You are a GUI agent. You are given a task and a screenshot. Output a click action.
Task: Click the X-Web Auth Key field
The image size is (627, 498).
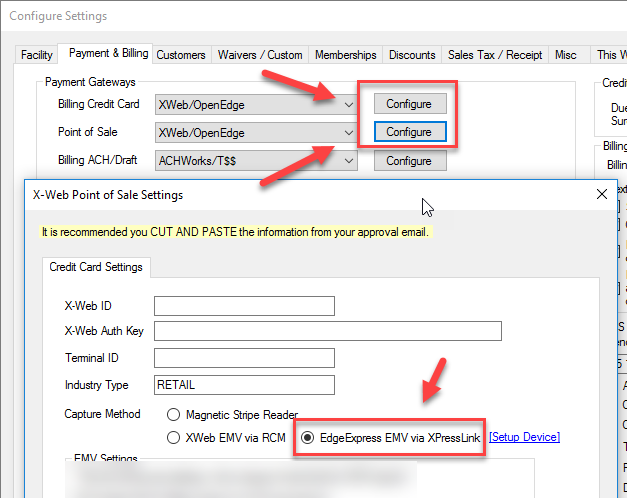pyautogui.click(x=328, y=331)
